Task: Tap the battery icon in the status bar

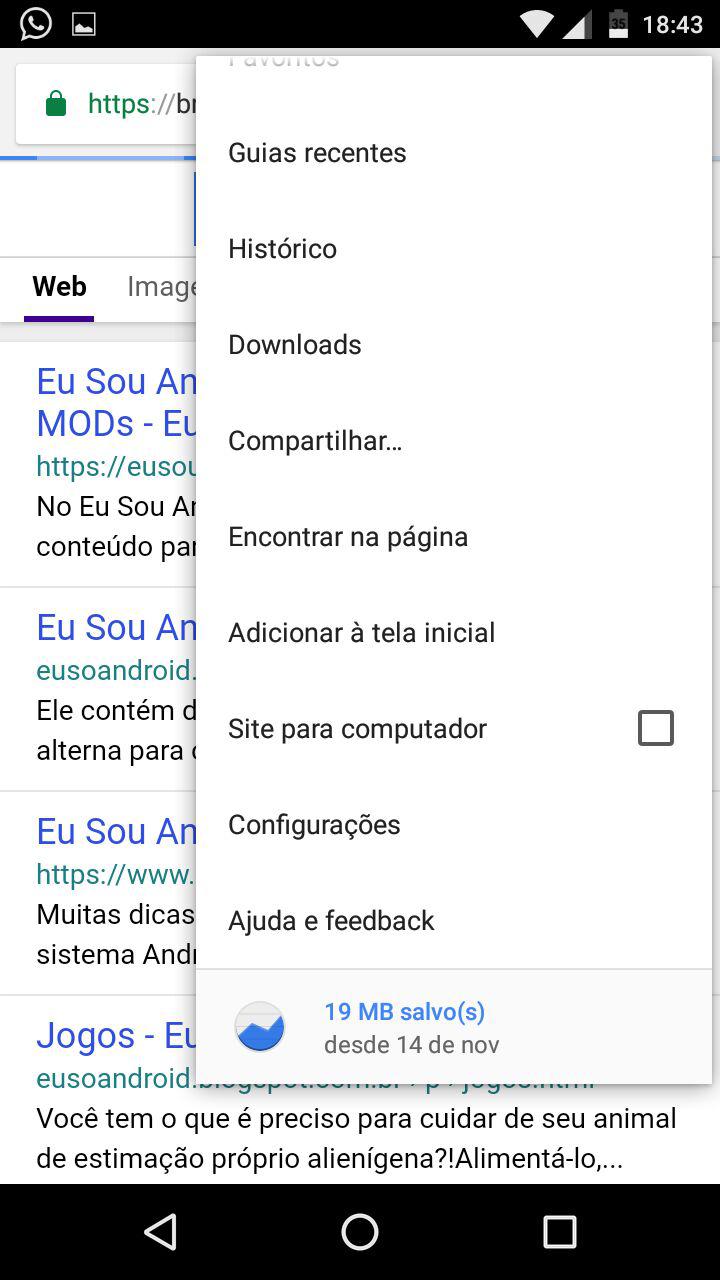Action: click(618, 24)
